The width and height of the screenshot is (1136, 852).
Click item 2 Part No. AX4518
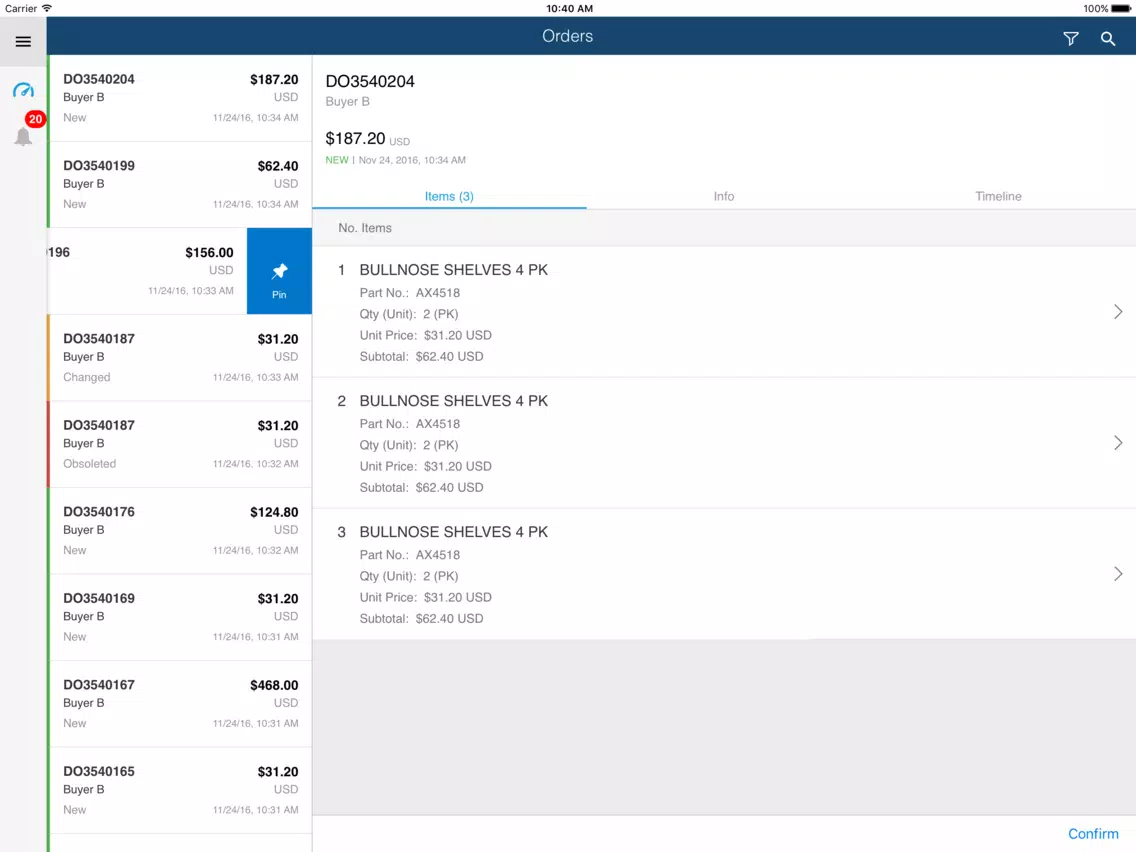[409, 424]
